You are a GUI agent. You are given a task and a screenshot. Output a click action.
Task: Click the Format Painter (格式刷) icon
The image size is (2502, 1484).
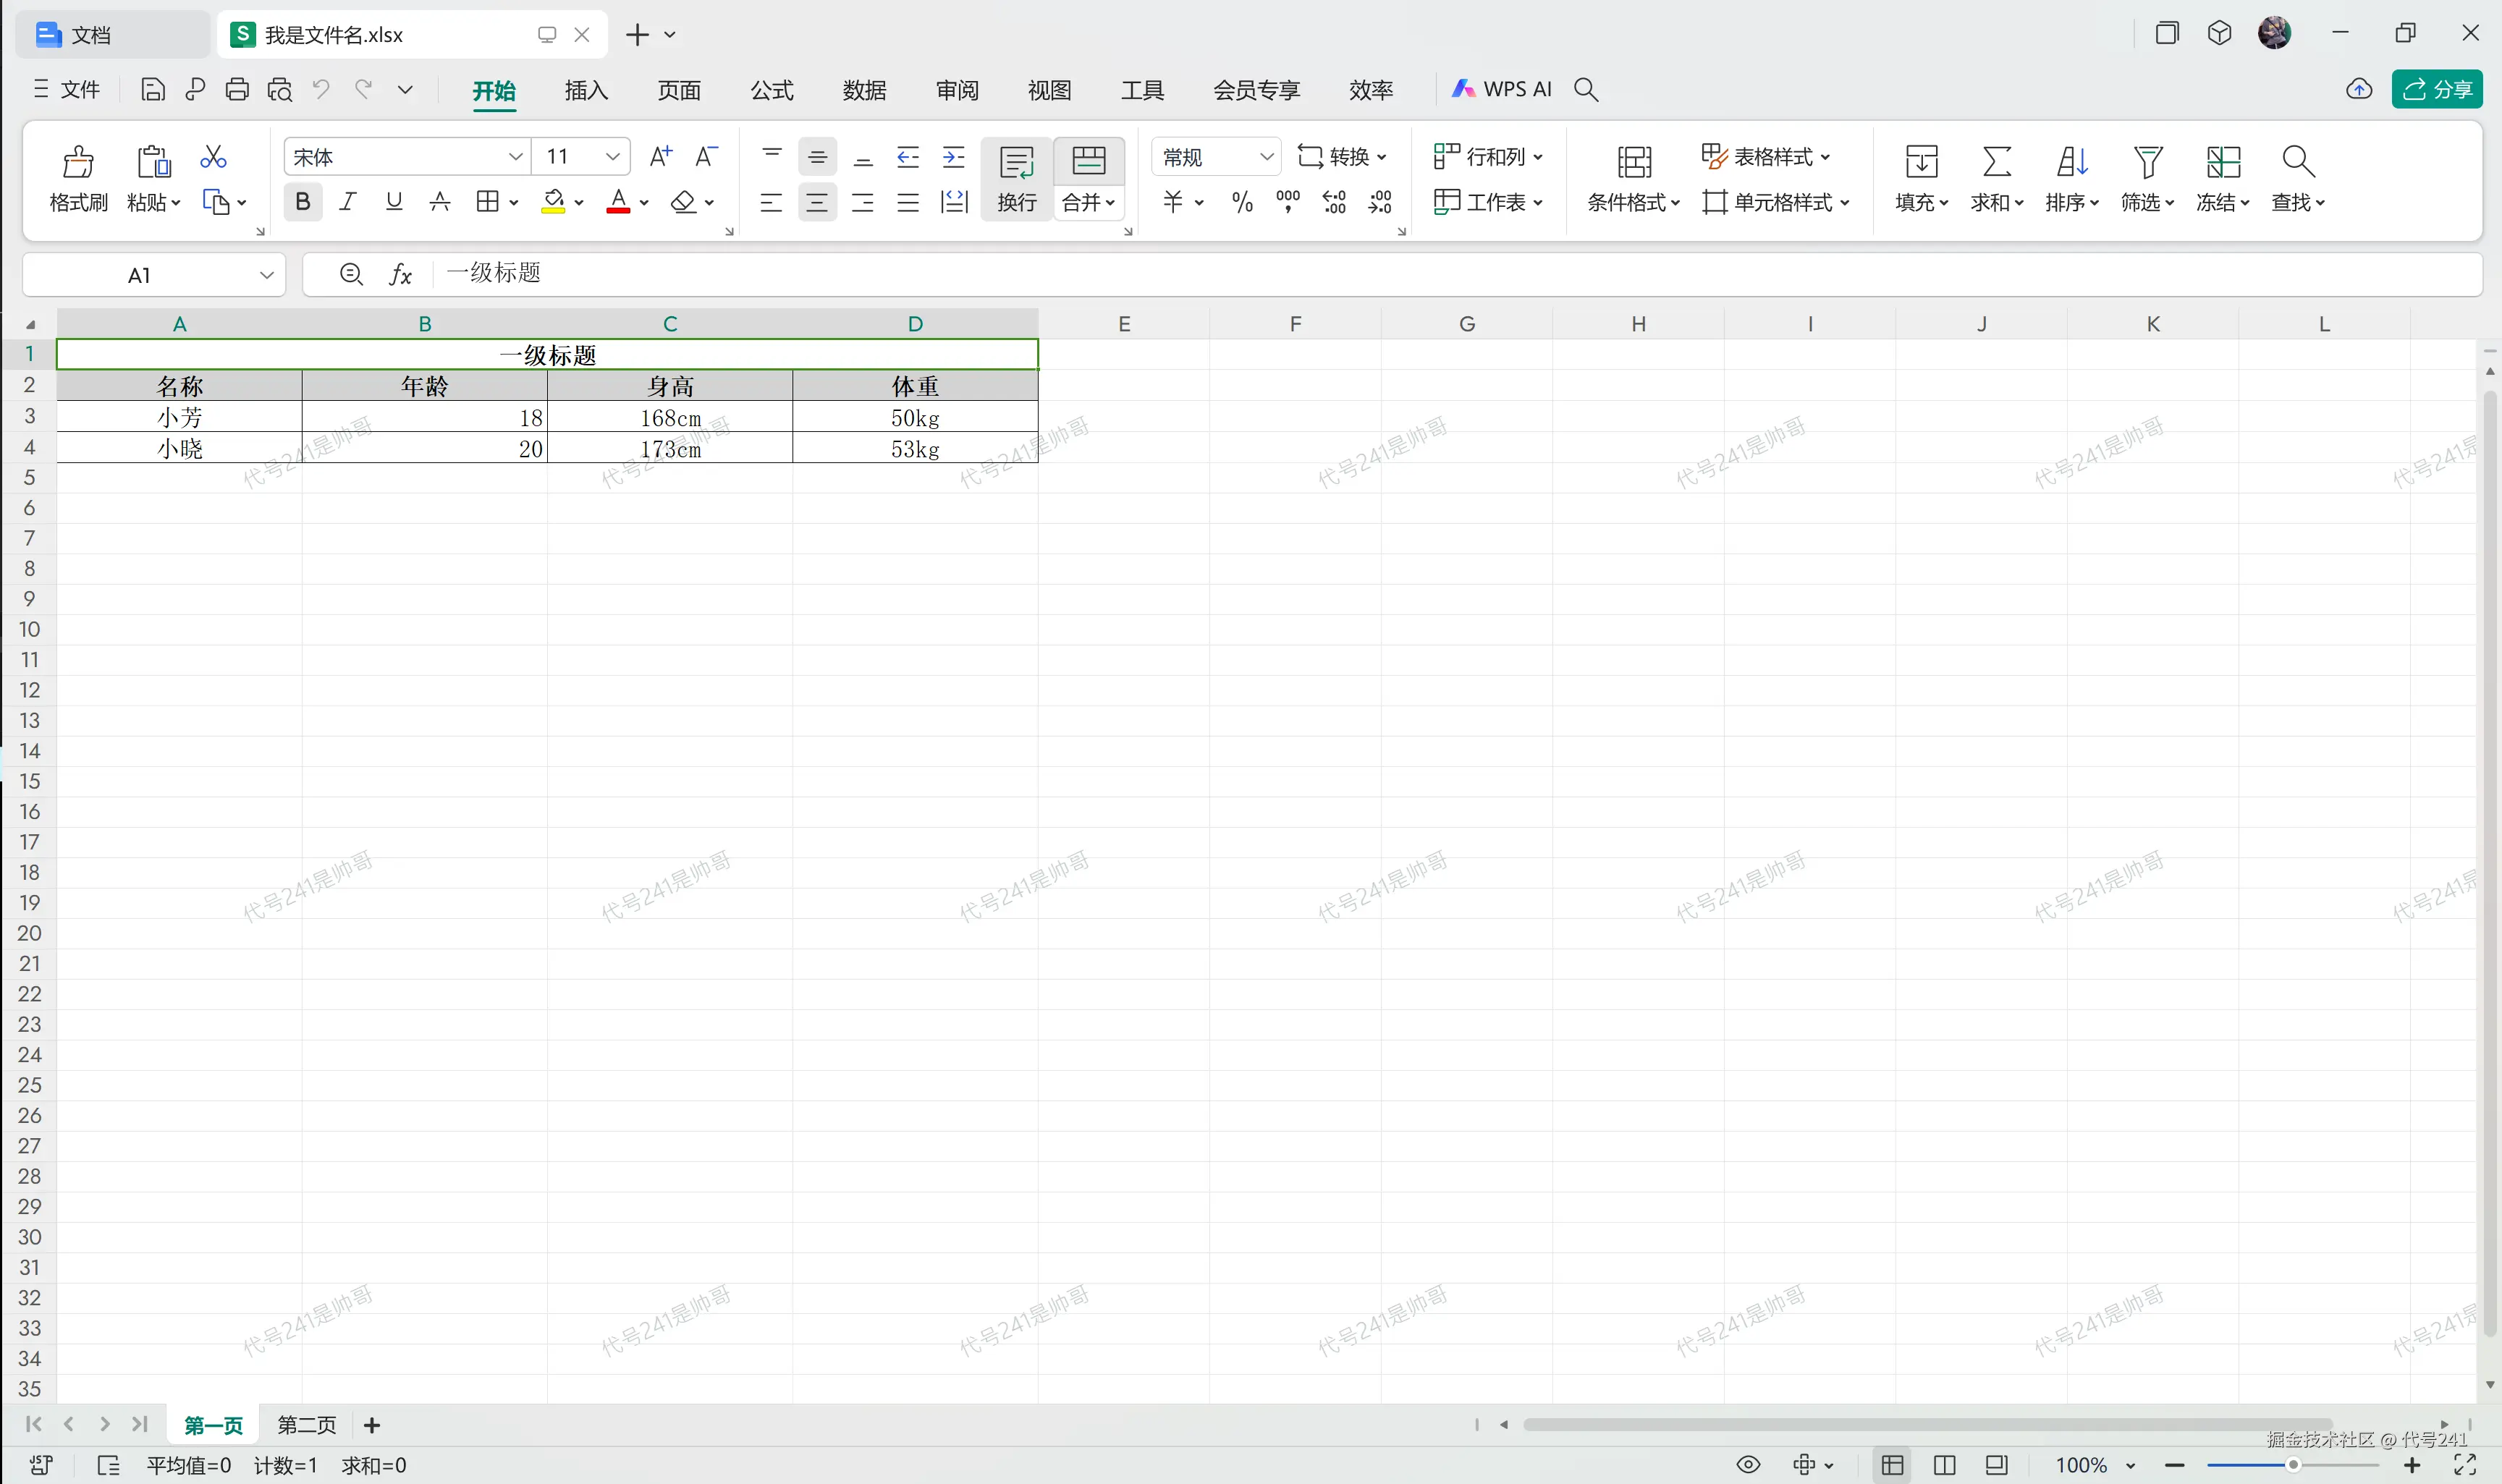[78, 161]
